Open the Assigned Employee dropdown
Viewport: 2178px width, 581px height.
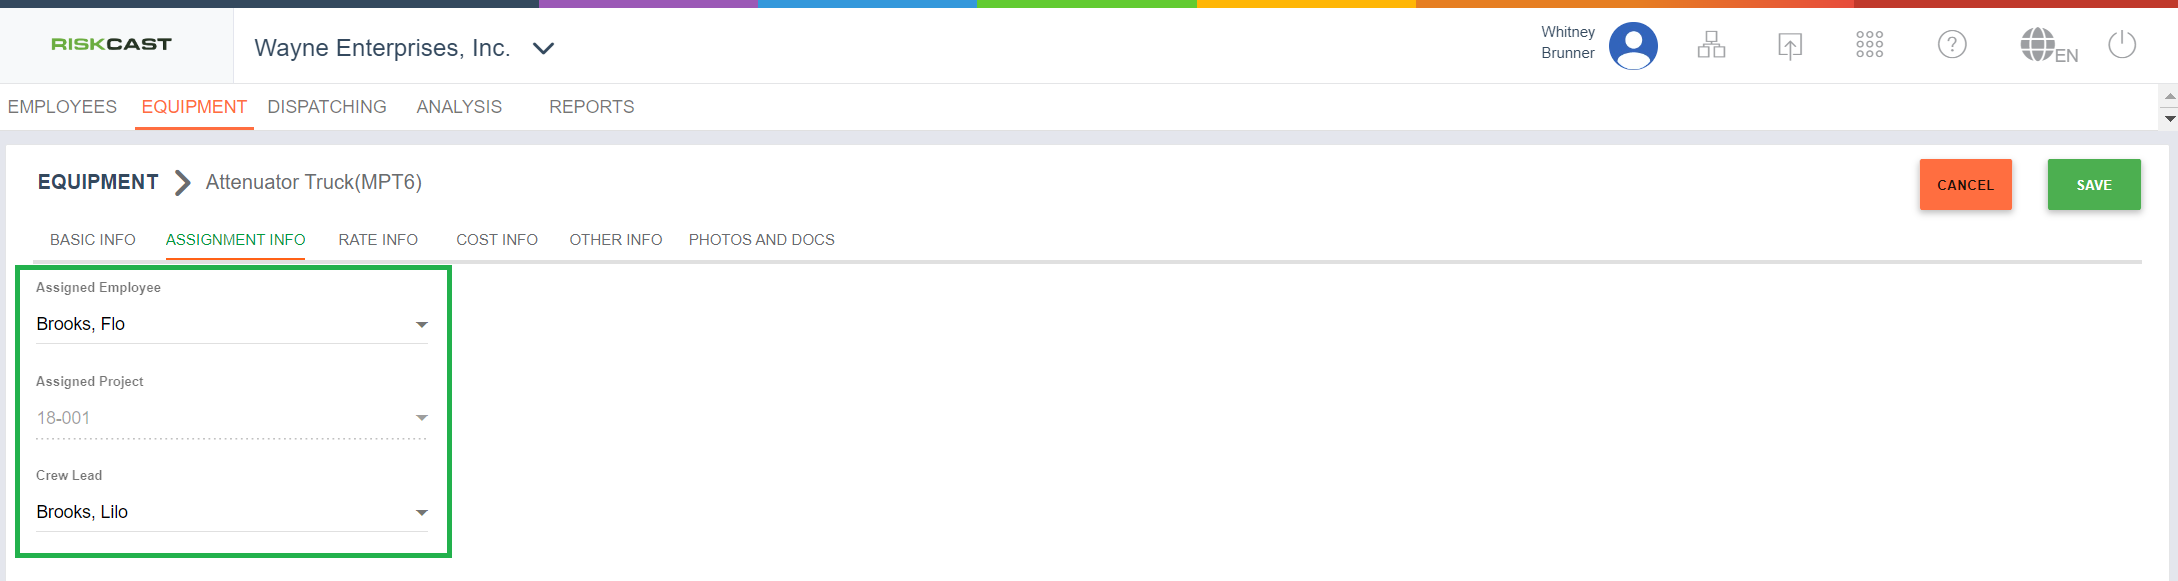point(422,324)
